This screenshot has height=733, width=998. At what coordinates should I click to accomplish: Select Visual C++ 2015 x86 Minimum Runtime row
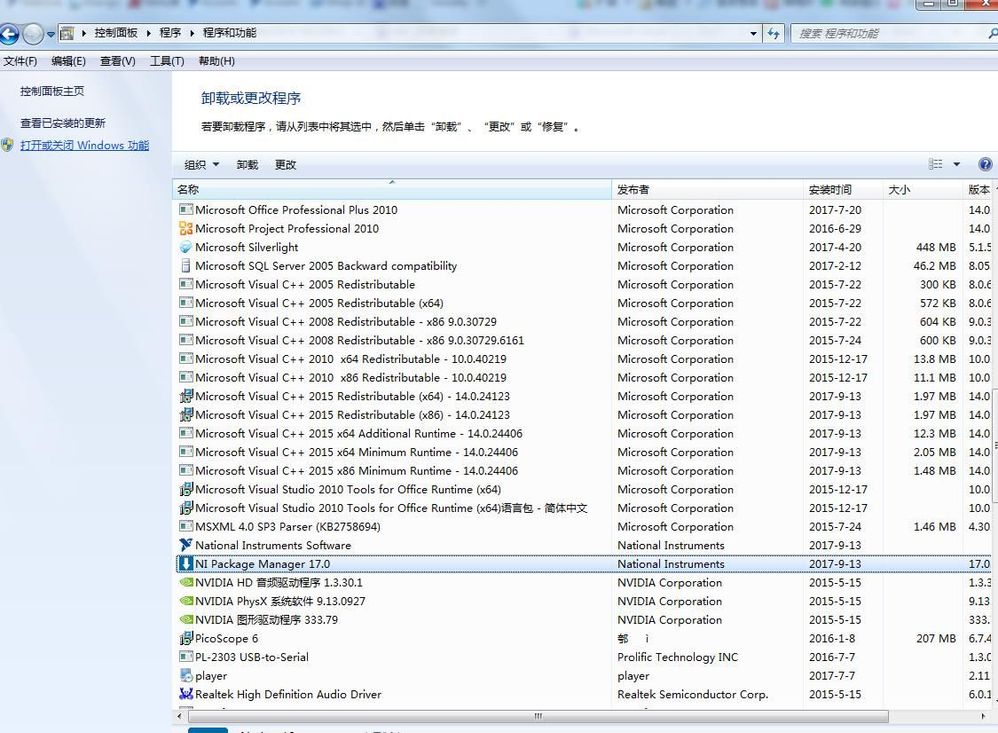coord(584,470)
